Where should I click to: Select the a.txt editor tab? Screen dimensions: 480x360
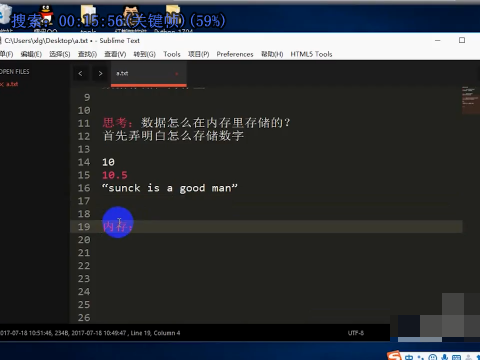[x=149, y=74]
